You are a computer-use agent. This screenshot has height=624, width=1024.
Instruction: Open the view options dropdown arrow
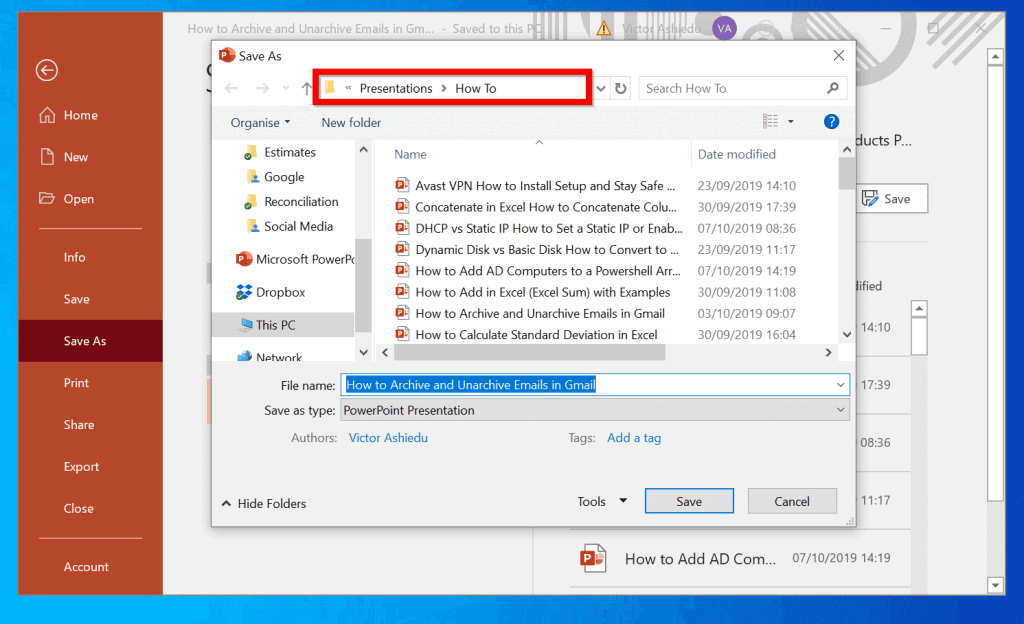tap(790, 121)
